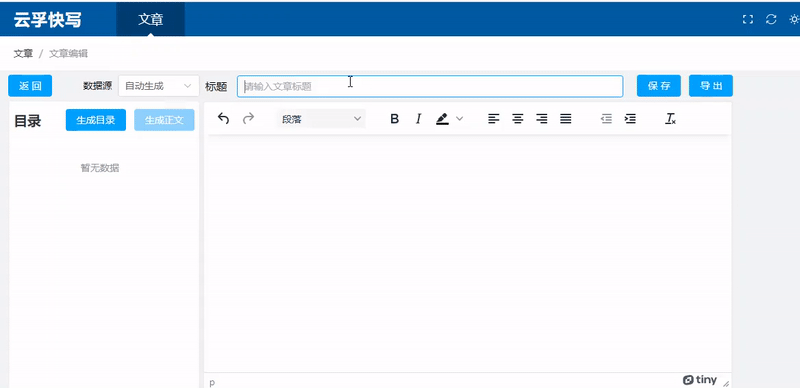Align text right
This screenshot has width=800, height=388.
coord(541,119)
